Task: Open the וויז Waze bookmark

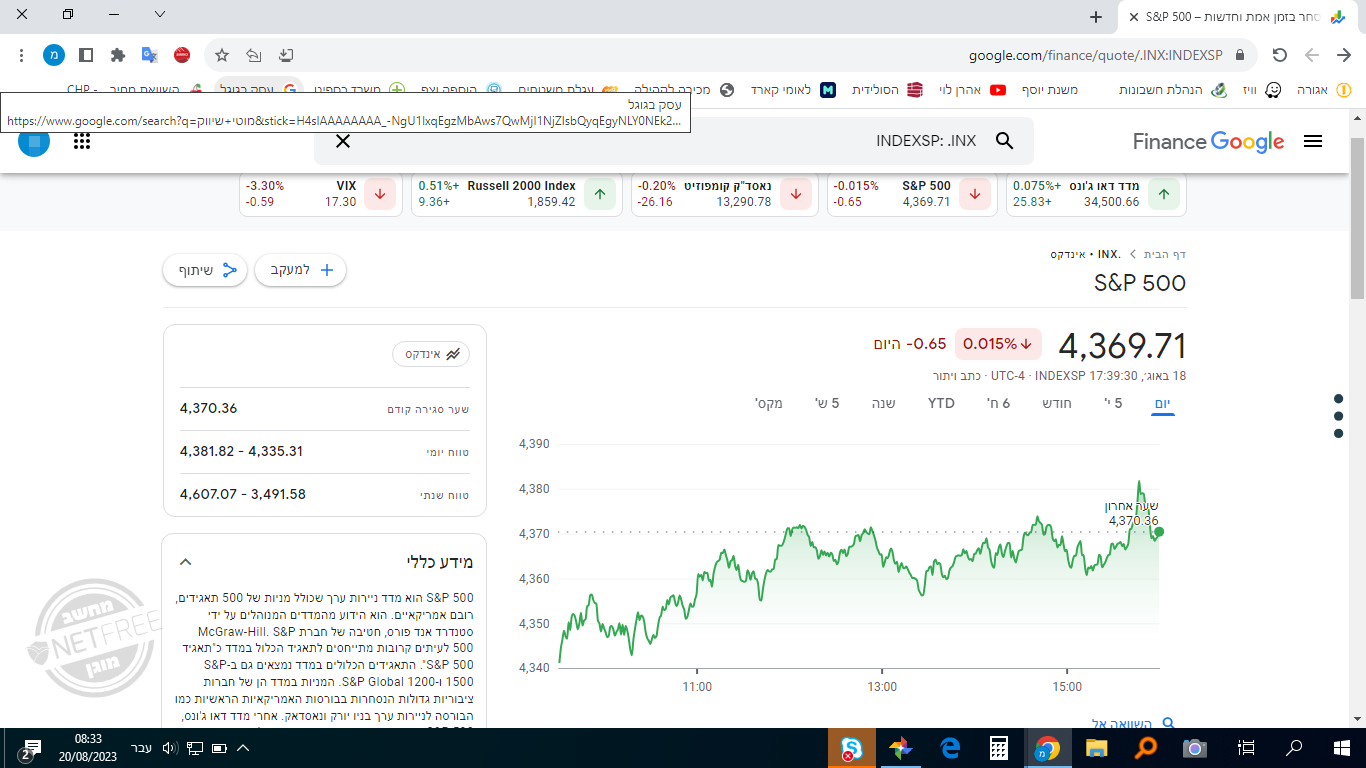Action: click(x=1262, y=90)
